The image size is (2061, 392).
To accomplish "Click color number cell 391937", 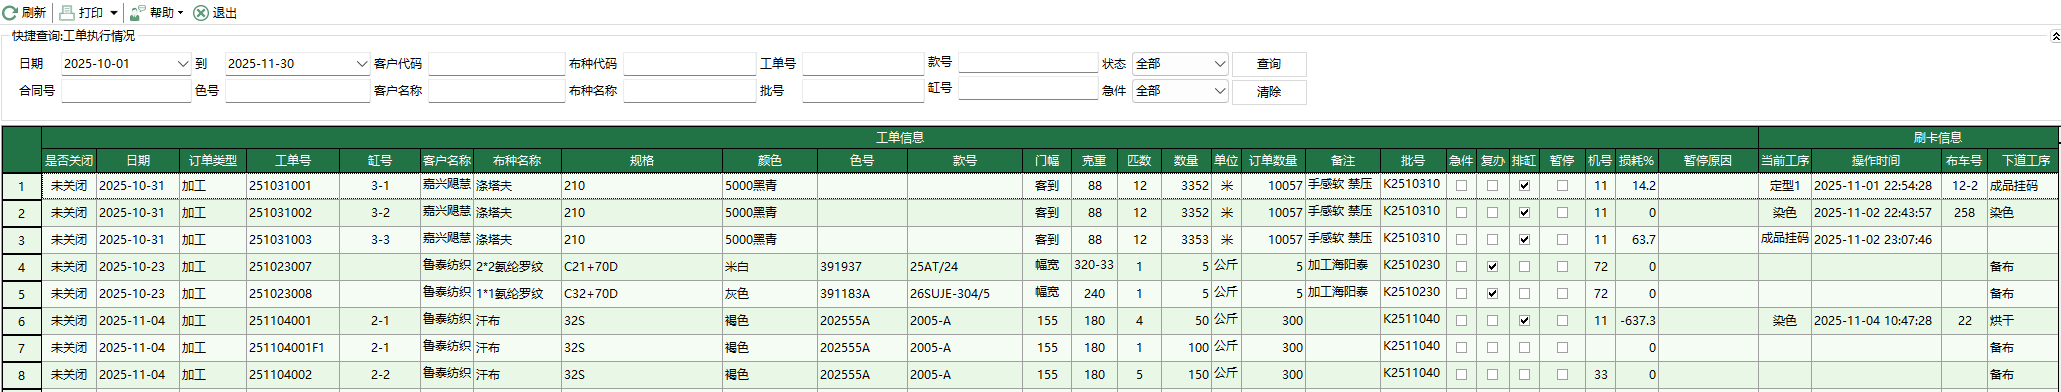I will pos(862,266).
